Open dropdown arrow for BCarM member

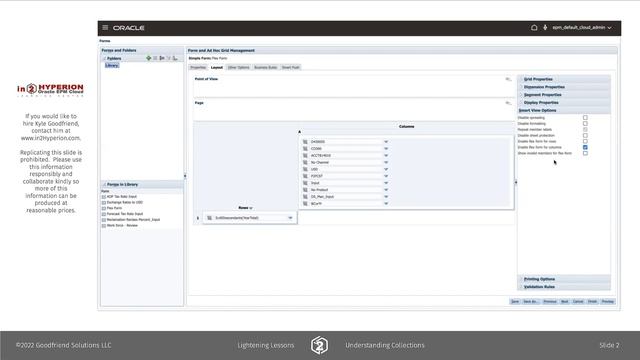(x=386, y=203)
